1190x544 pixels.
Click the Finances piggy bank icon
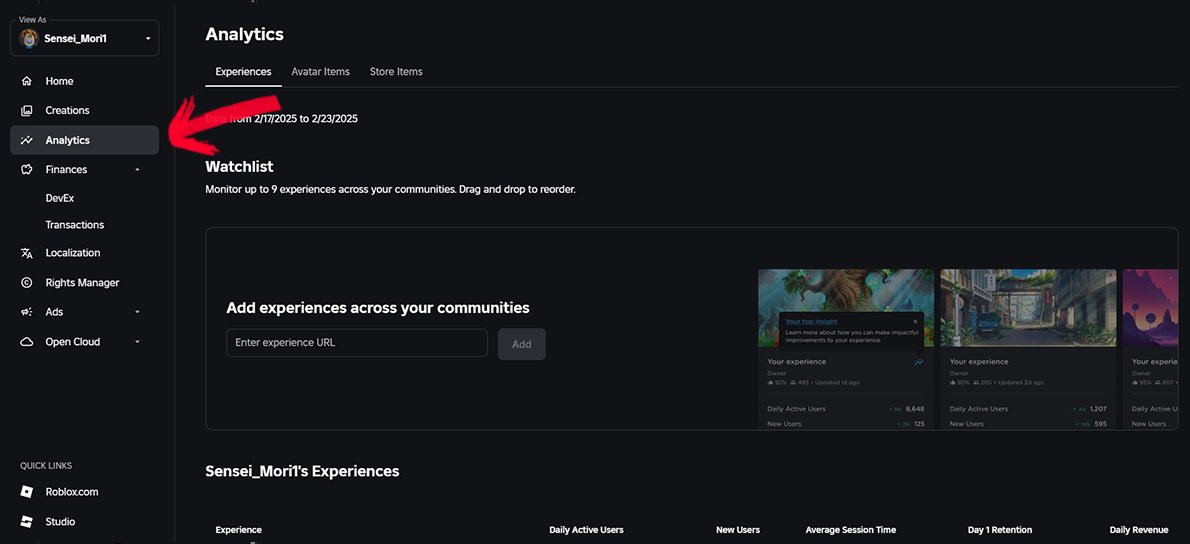click(27, 170)
